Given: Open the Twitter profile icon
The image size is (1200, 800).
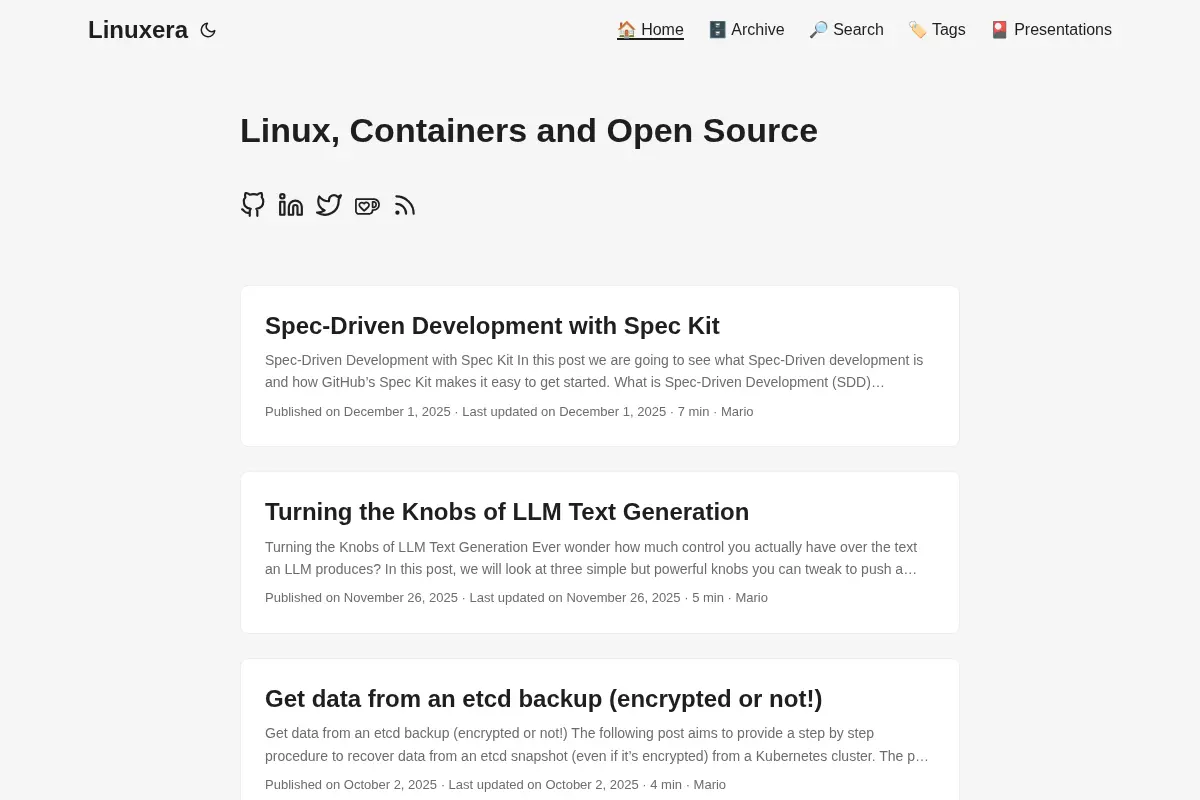Looking at the screenshot, I should coord(329,205).
